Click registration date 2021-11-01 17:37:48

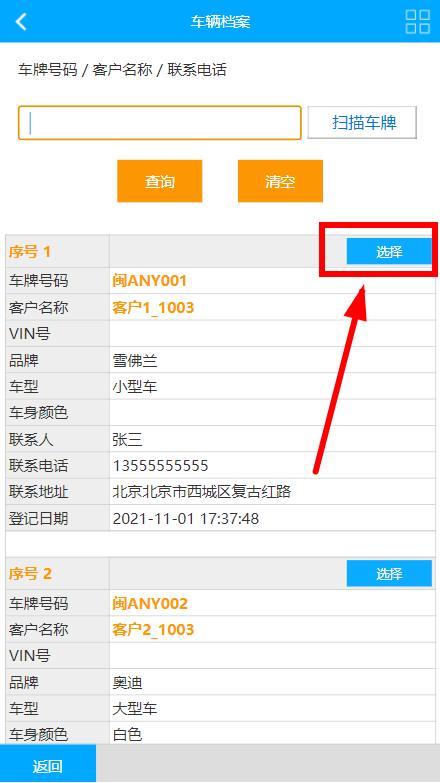pyautogui.click(x=186, y=519)
